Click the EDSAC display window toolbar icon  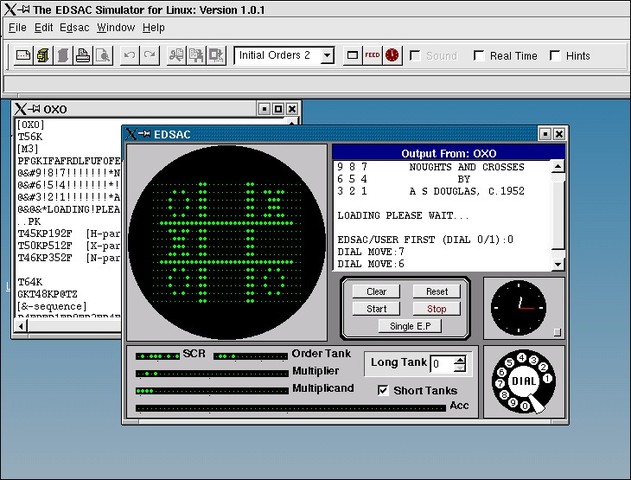click(353, 56)
